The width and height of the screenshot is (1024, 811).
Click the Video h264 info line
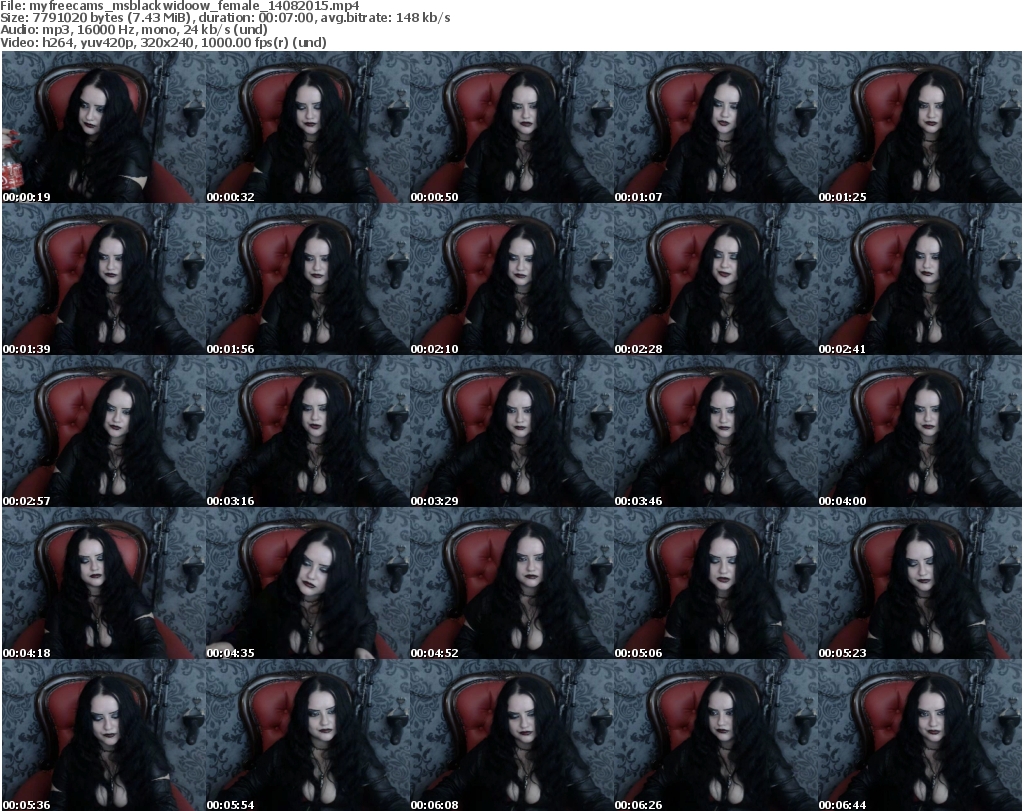[163, 42]
